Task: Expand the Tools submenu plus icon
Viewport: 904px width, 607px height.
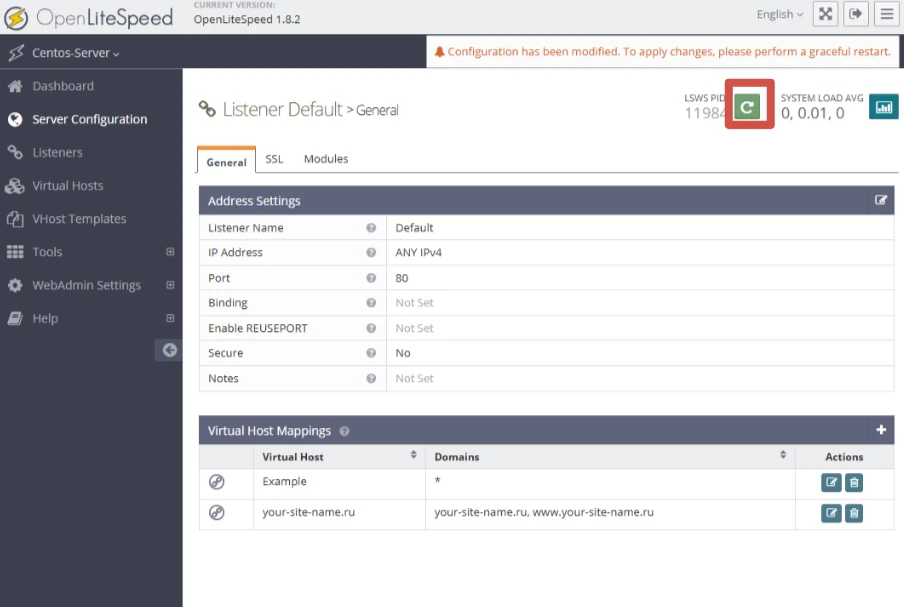Action: [x=170, y=252]
